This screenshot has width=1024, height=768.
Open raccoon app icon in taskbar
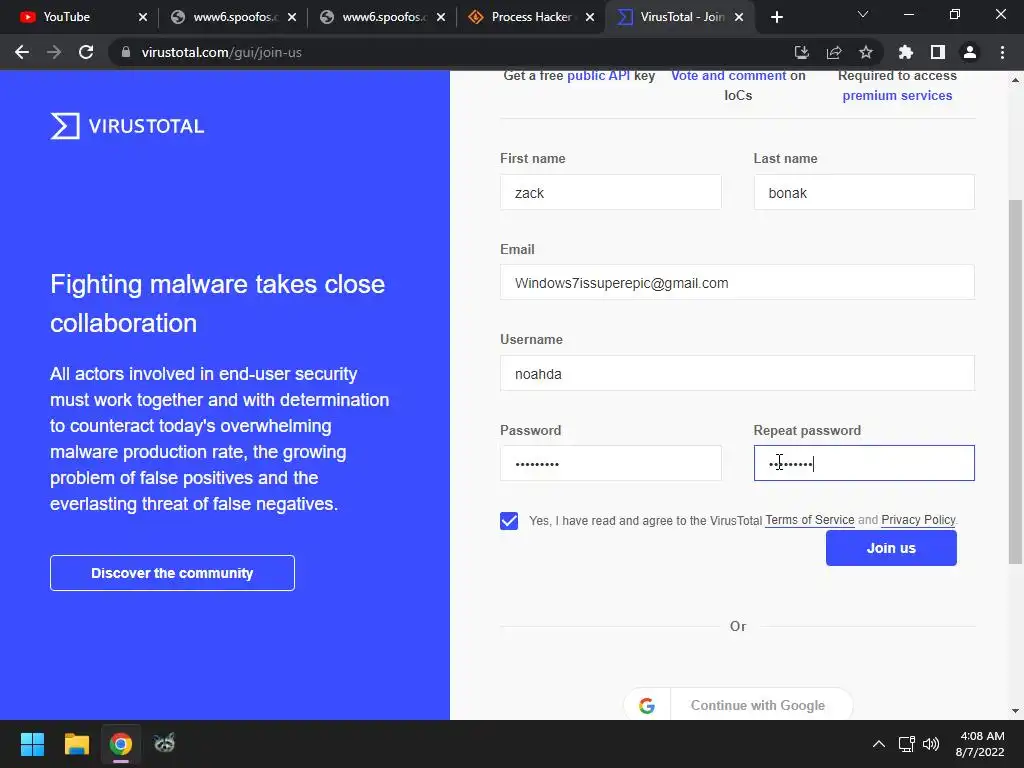[x=165, y=744]
